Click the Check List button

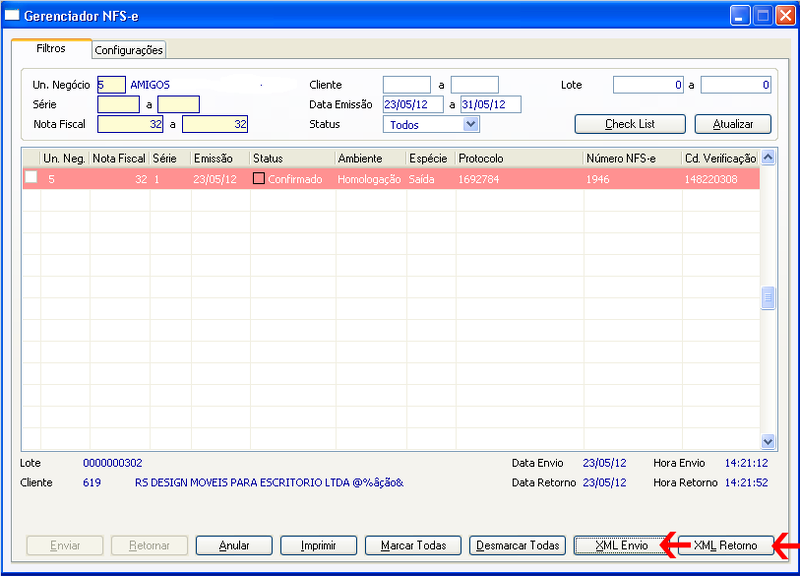click(630, 124)
